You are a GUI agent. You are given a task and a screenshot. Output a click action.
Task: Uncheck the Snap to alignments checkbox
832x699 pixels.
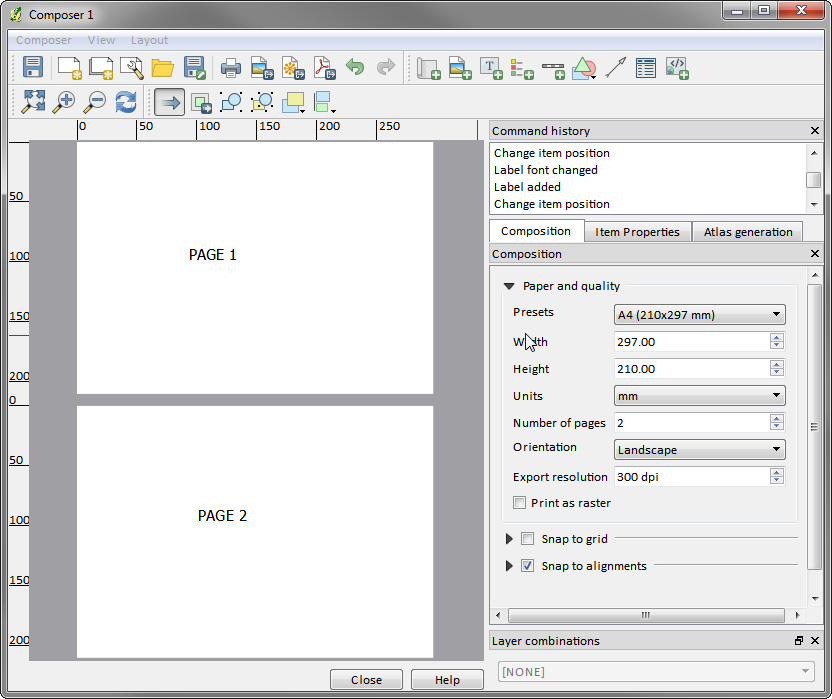(528, 566)
